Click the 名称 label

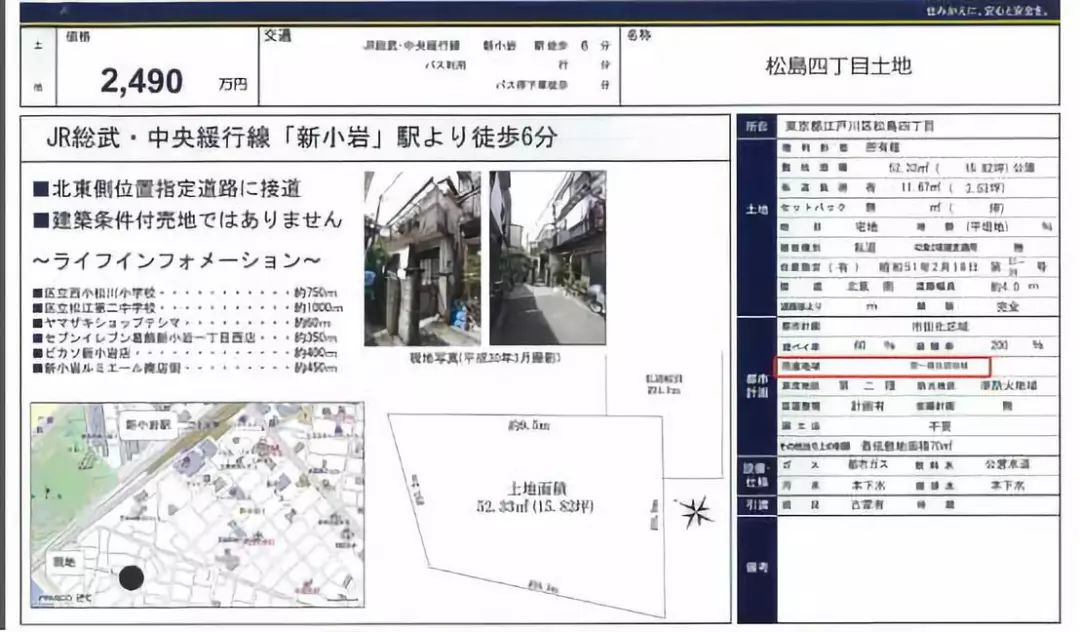click(638, 35)
